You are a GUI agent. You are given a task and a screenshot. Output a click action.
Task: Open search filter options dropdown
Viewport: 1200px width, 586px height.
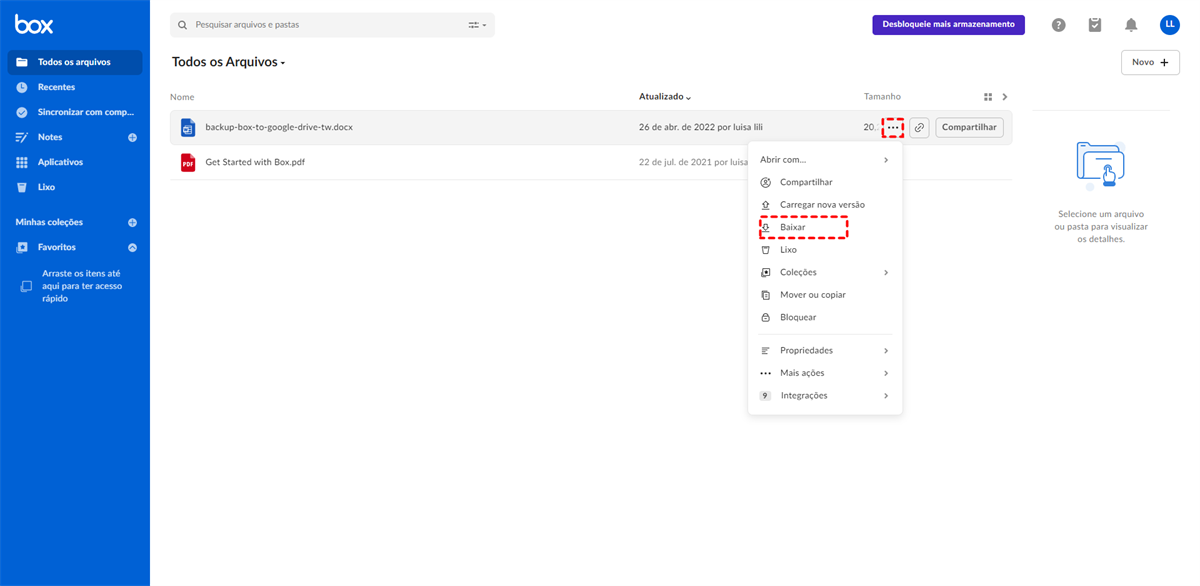[477, 25]
